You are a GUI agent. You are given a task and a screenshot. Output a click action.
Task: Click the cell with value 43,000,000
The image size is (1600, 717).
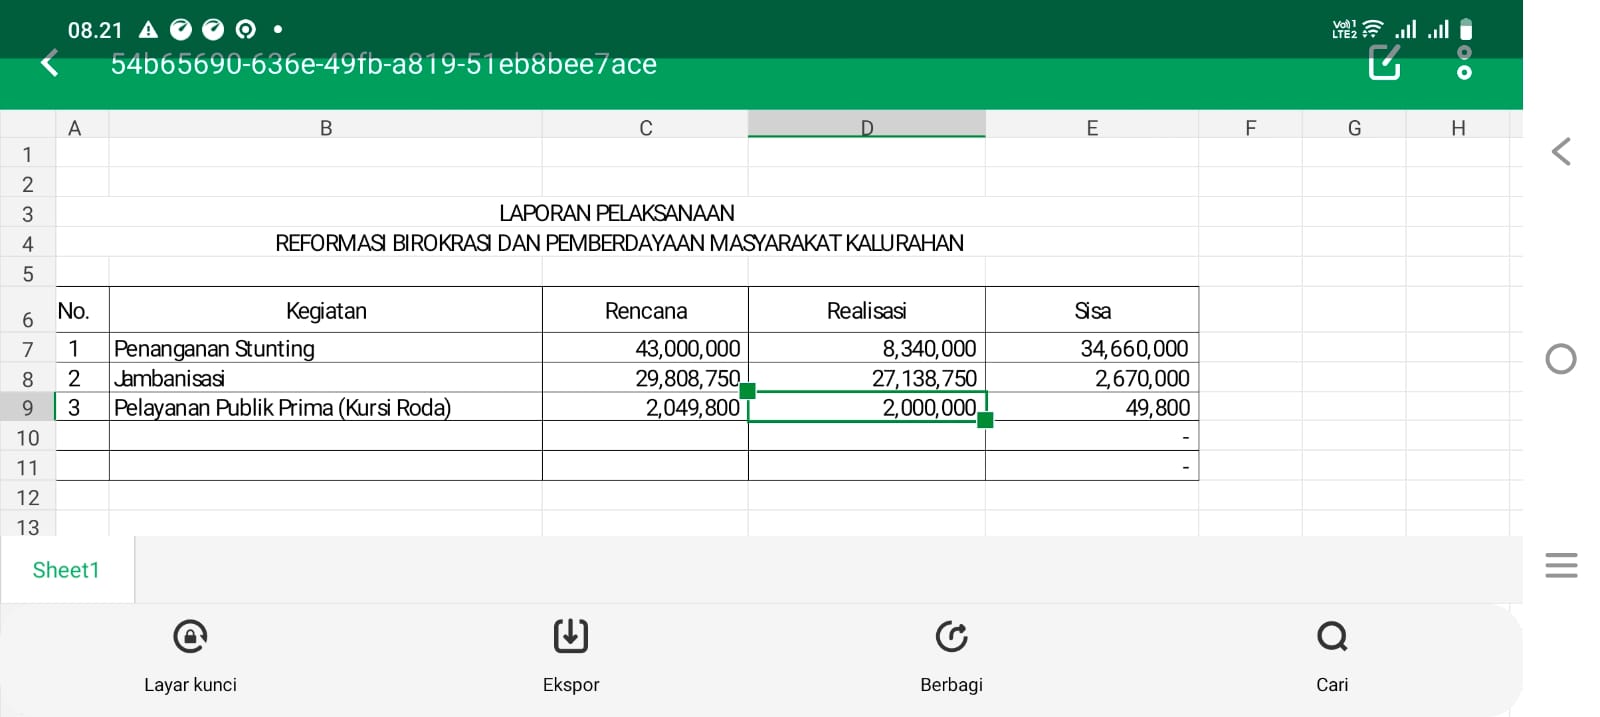click(645, 348)
